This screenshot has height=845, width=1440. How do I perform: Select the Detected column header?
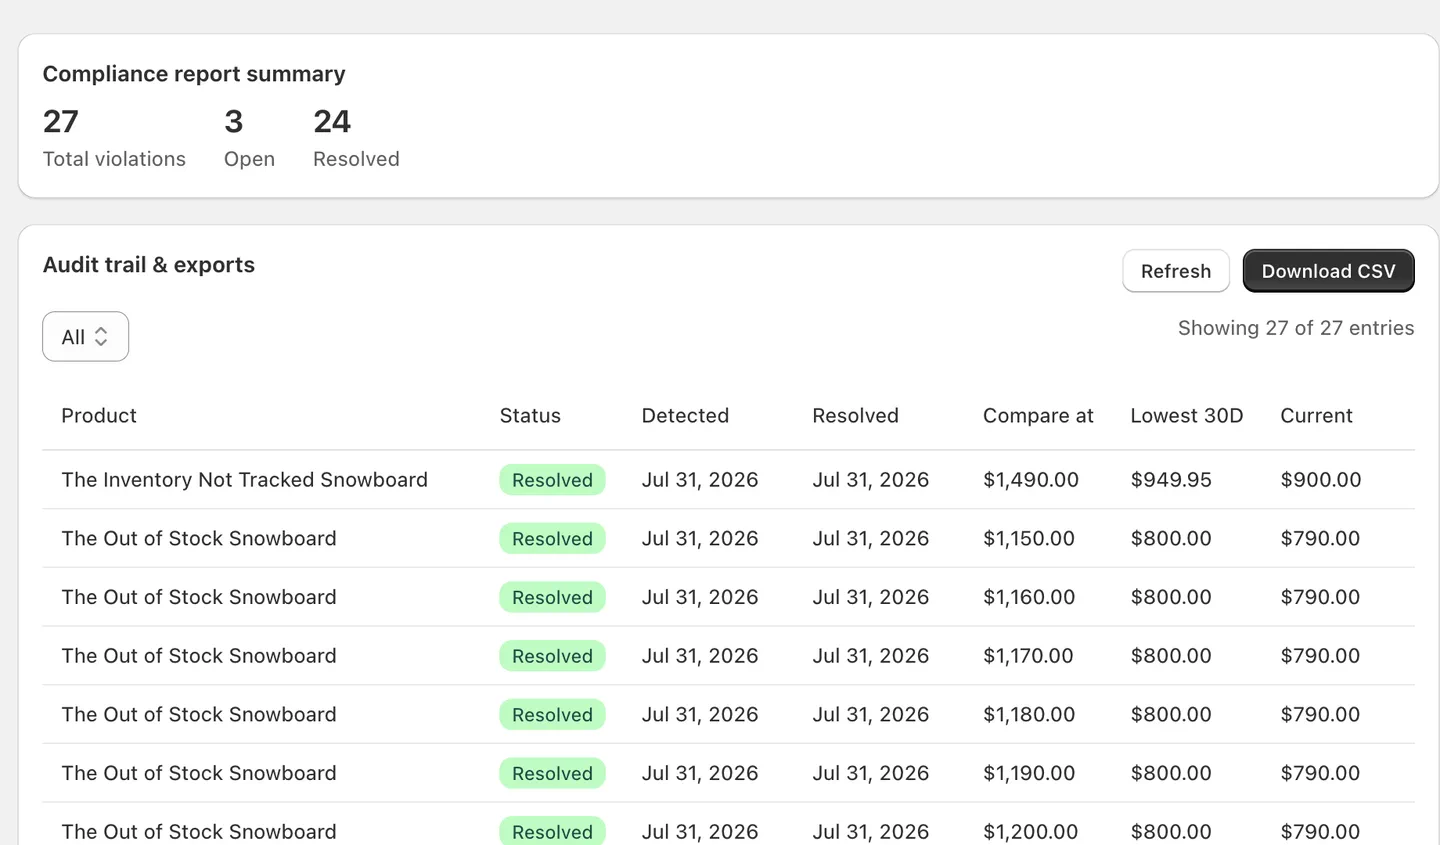(x=685, y=416)
